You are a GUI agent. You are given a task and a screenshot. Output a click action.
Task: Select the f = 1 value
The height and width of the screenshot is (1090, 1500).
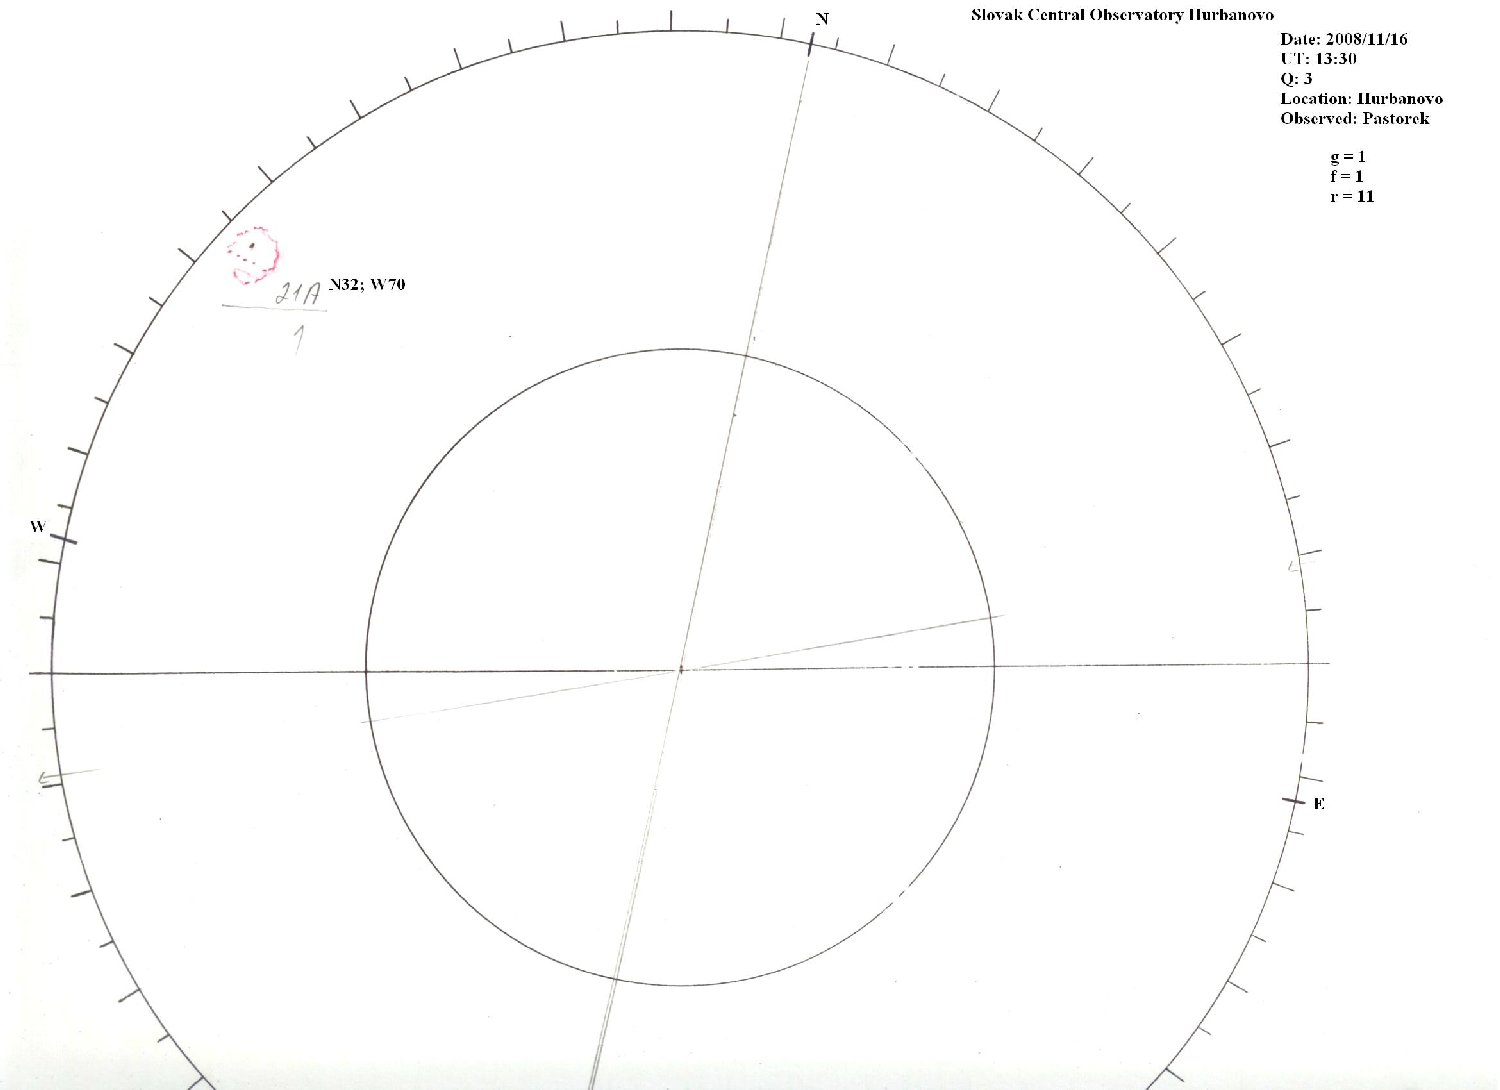(1346, 177)
